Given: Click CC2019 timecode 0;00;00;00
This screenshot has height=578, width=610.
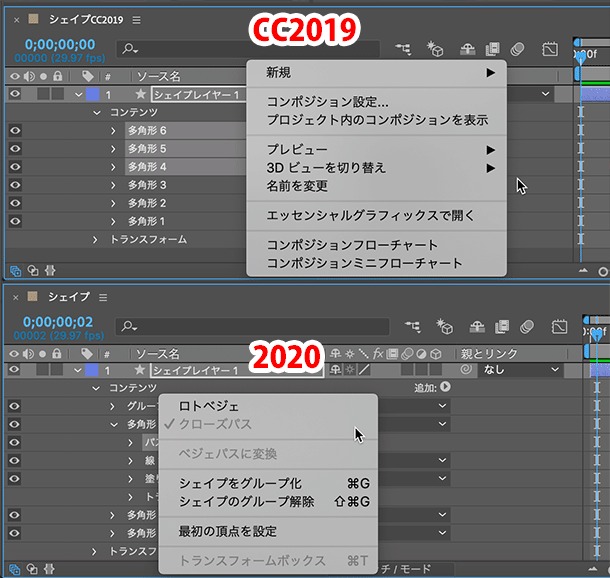Looking at the screenshot, I should pyautogui.click(x=60, y=44).
